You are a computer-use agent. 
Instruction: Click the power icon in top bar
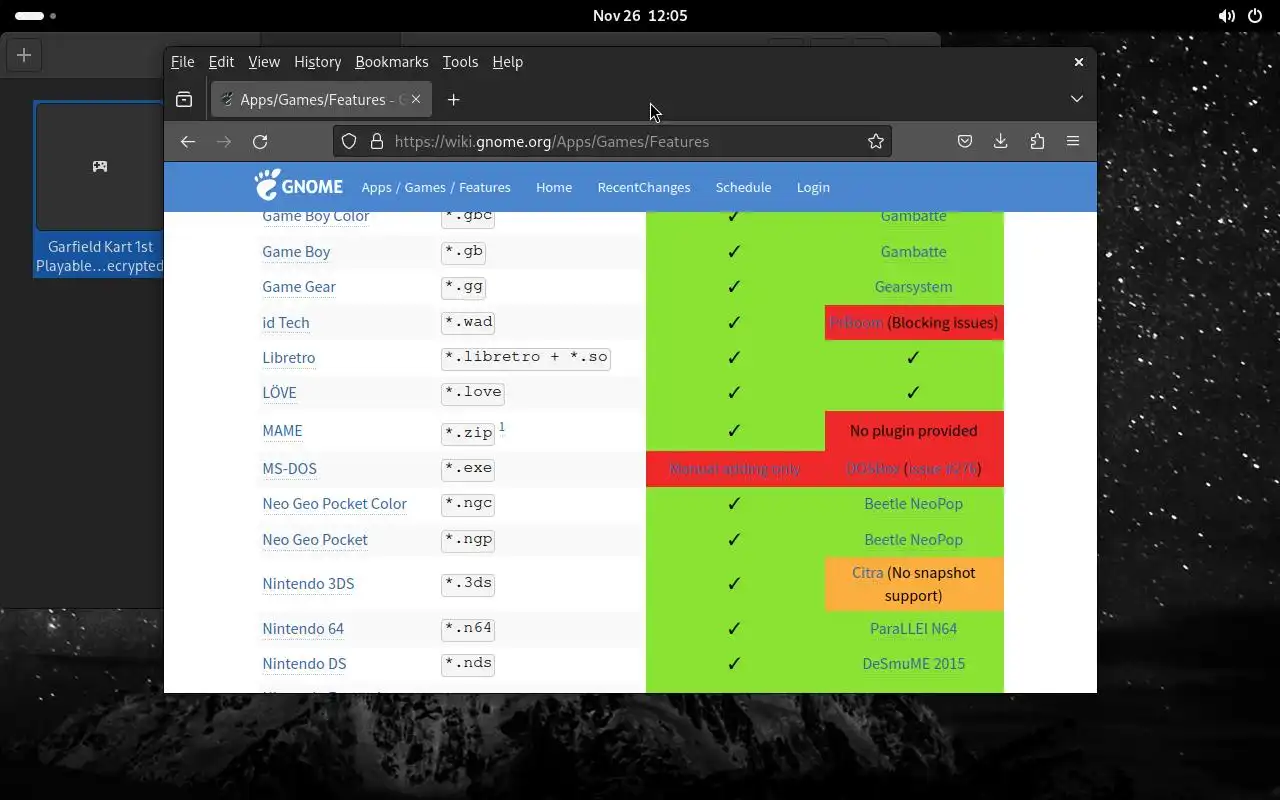coord(1254,16)
